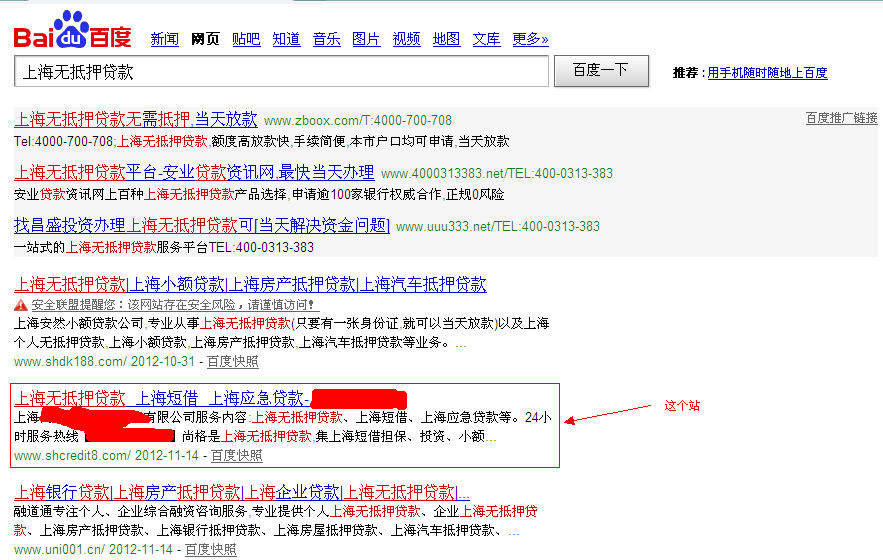Switch to the 地图 tab

(x=446, y=40)
